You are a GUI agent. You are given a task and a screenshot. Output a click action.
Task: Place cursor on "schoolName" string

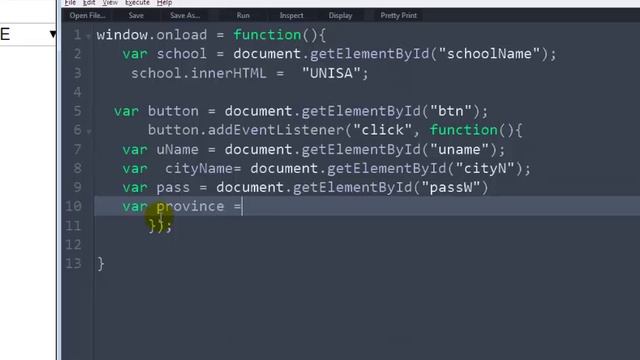pos(489,54)
